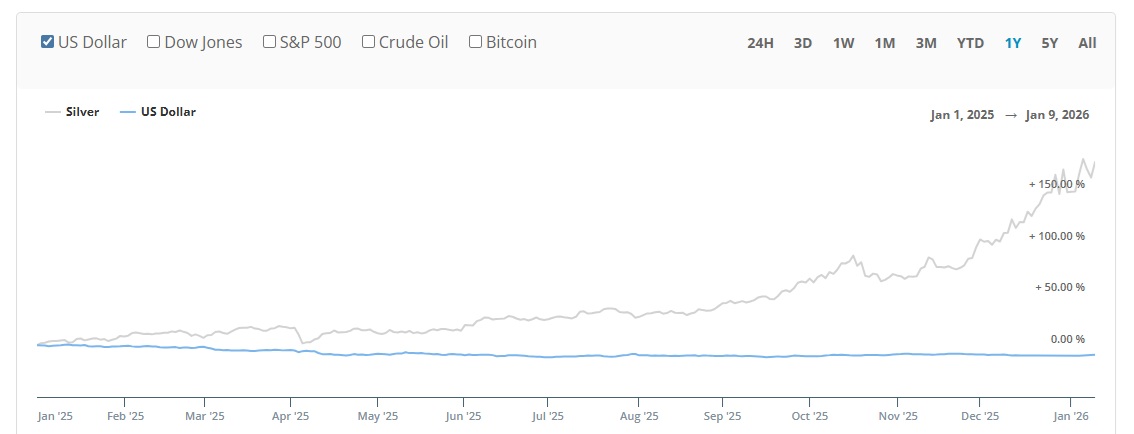Tick the Crude Oil checkbox
Image resolution: width=1134 pixels, height=434 pixels.
coord(368,42)
